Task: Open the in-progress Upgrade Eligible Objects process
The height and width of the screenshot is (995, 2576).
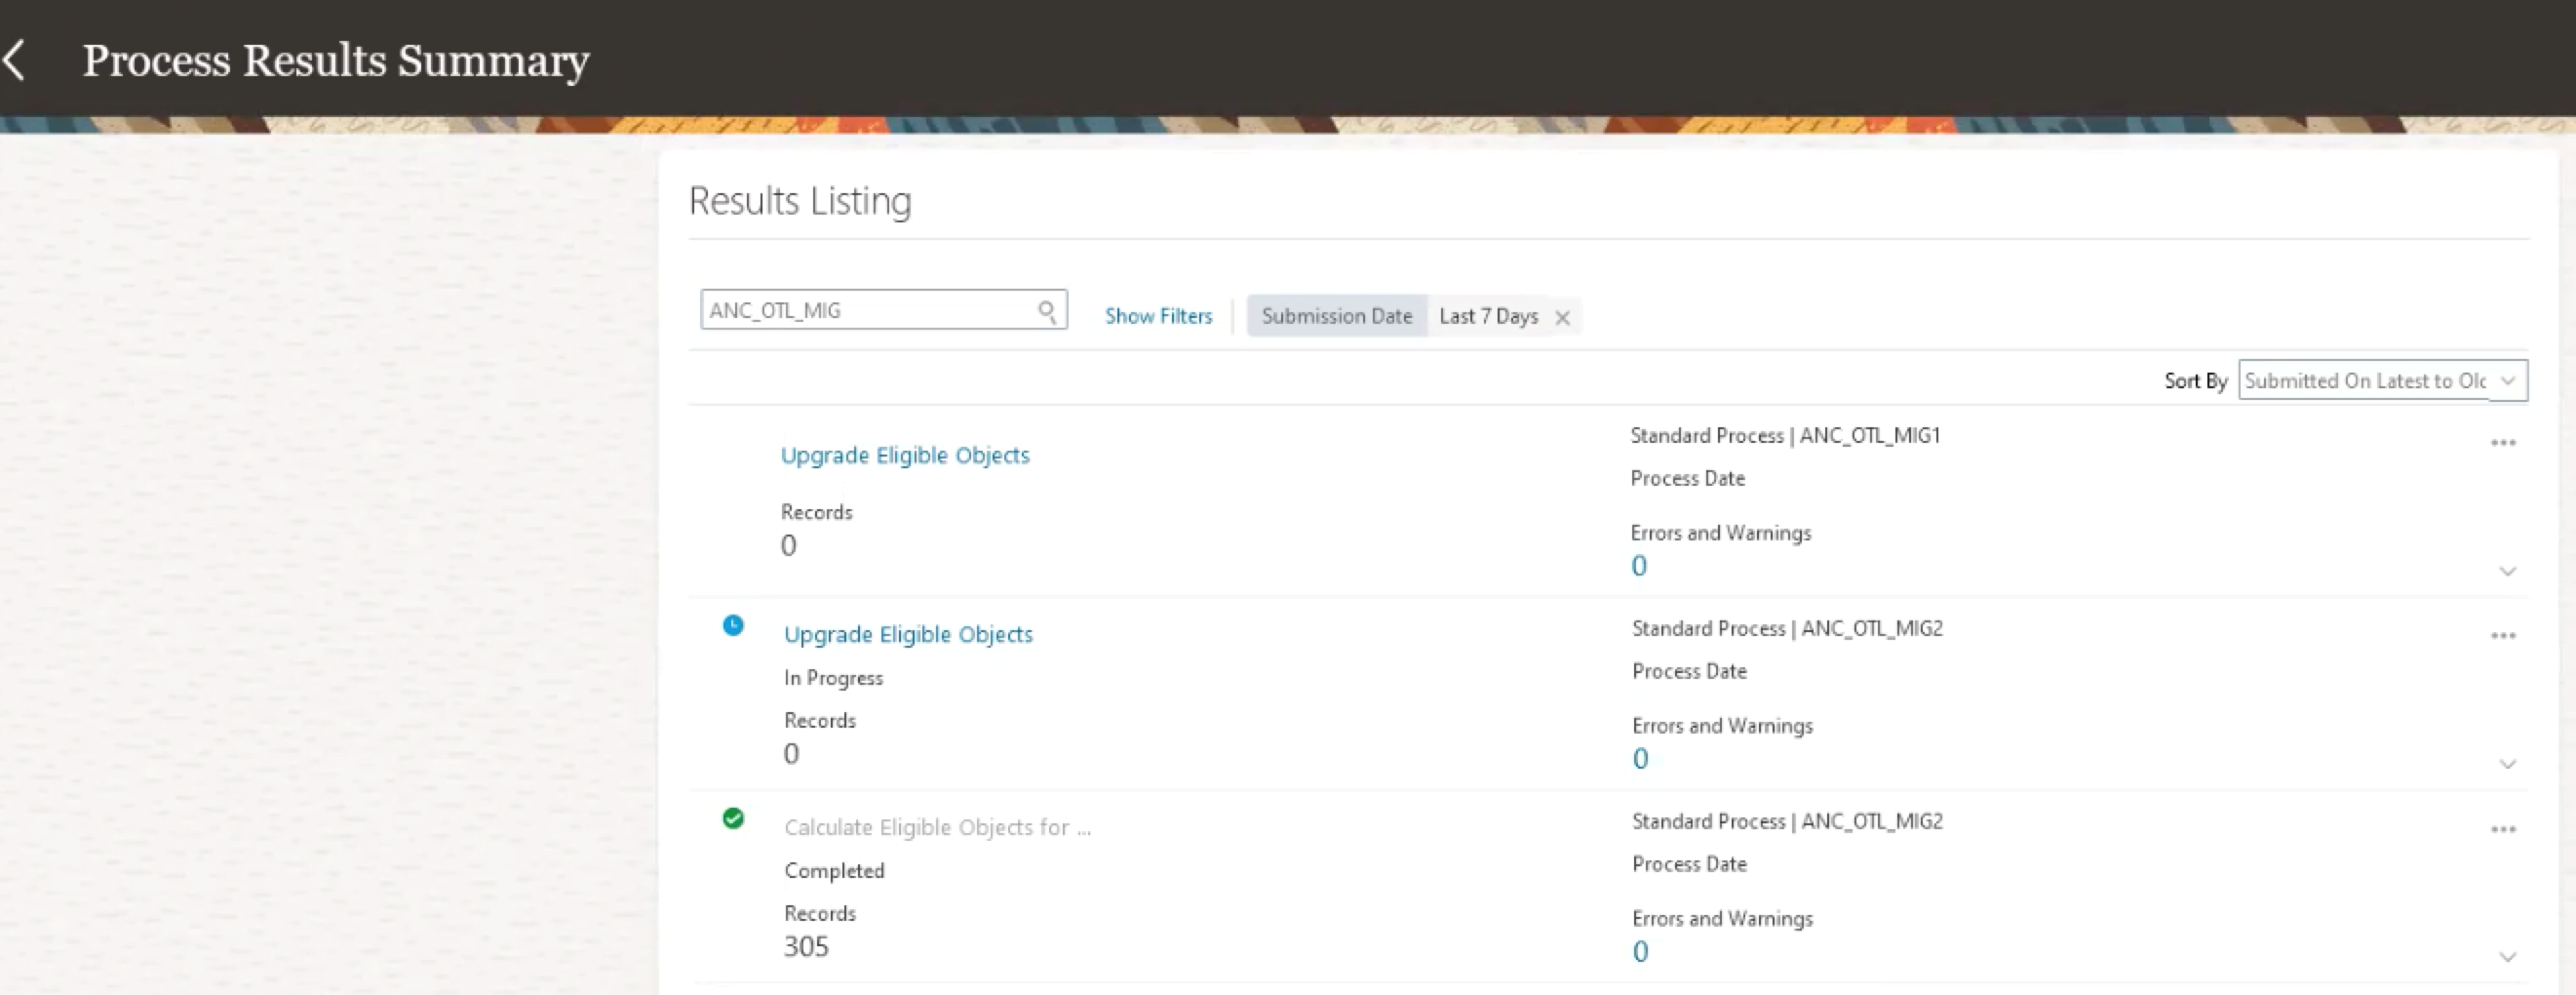Action: click(907, 634)
